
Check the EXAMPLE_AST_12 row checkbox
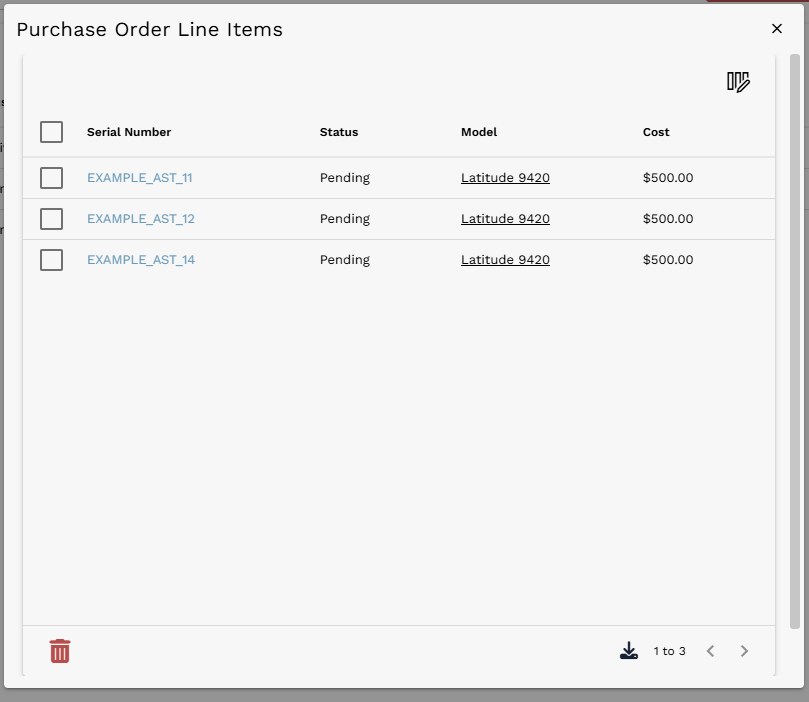click(52, 219)
